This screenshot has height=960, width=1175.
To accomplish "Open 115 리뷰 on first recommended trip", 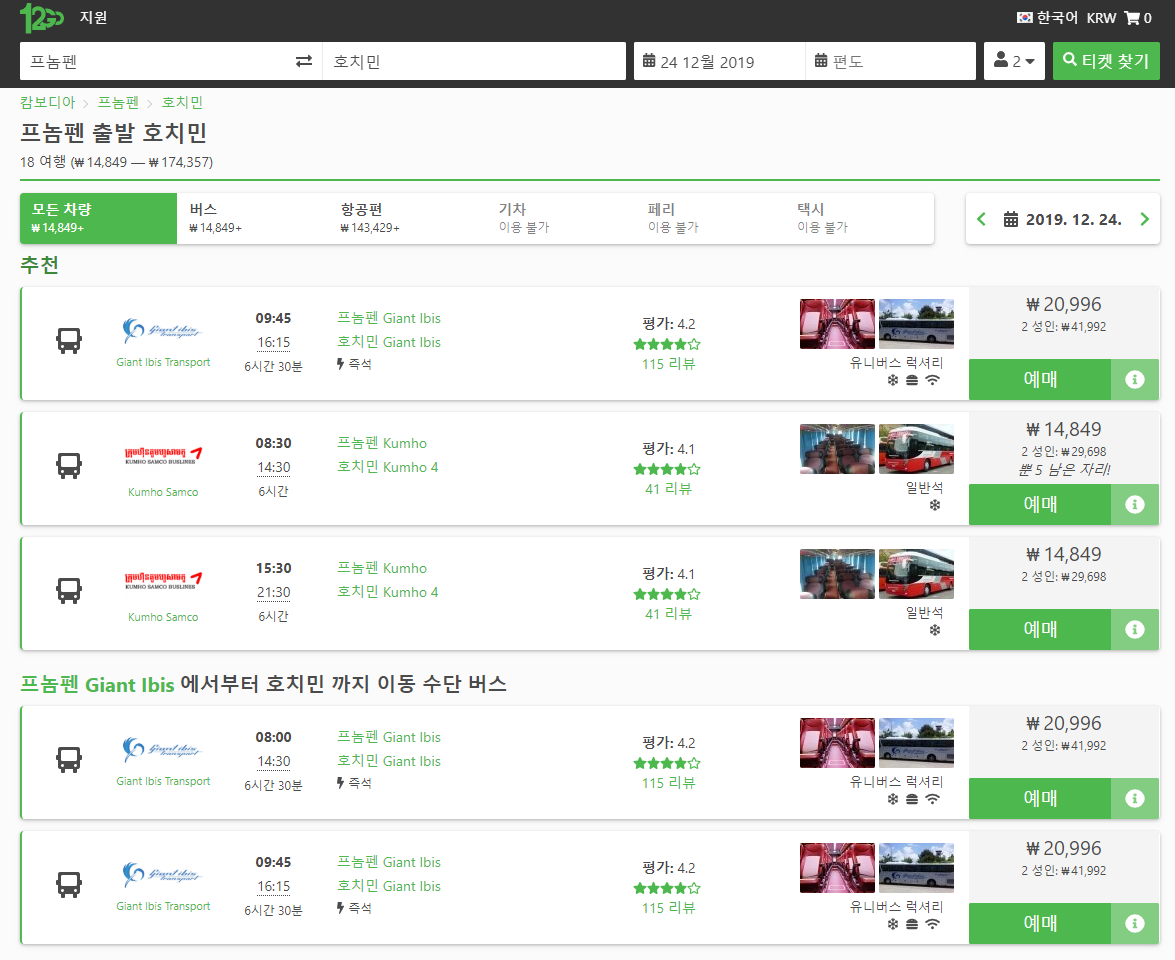I will pos(668,364).
